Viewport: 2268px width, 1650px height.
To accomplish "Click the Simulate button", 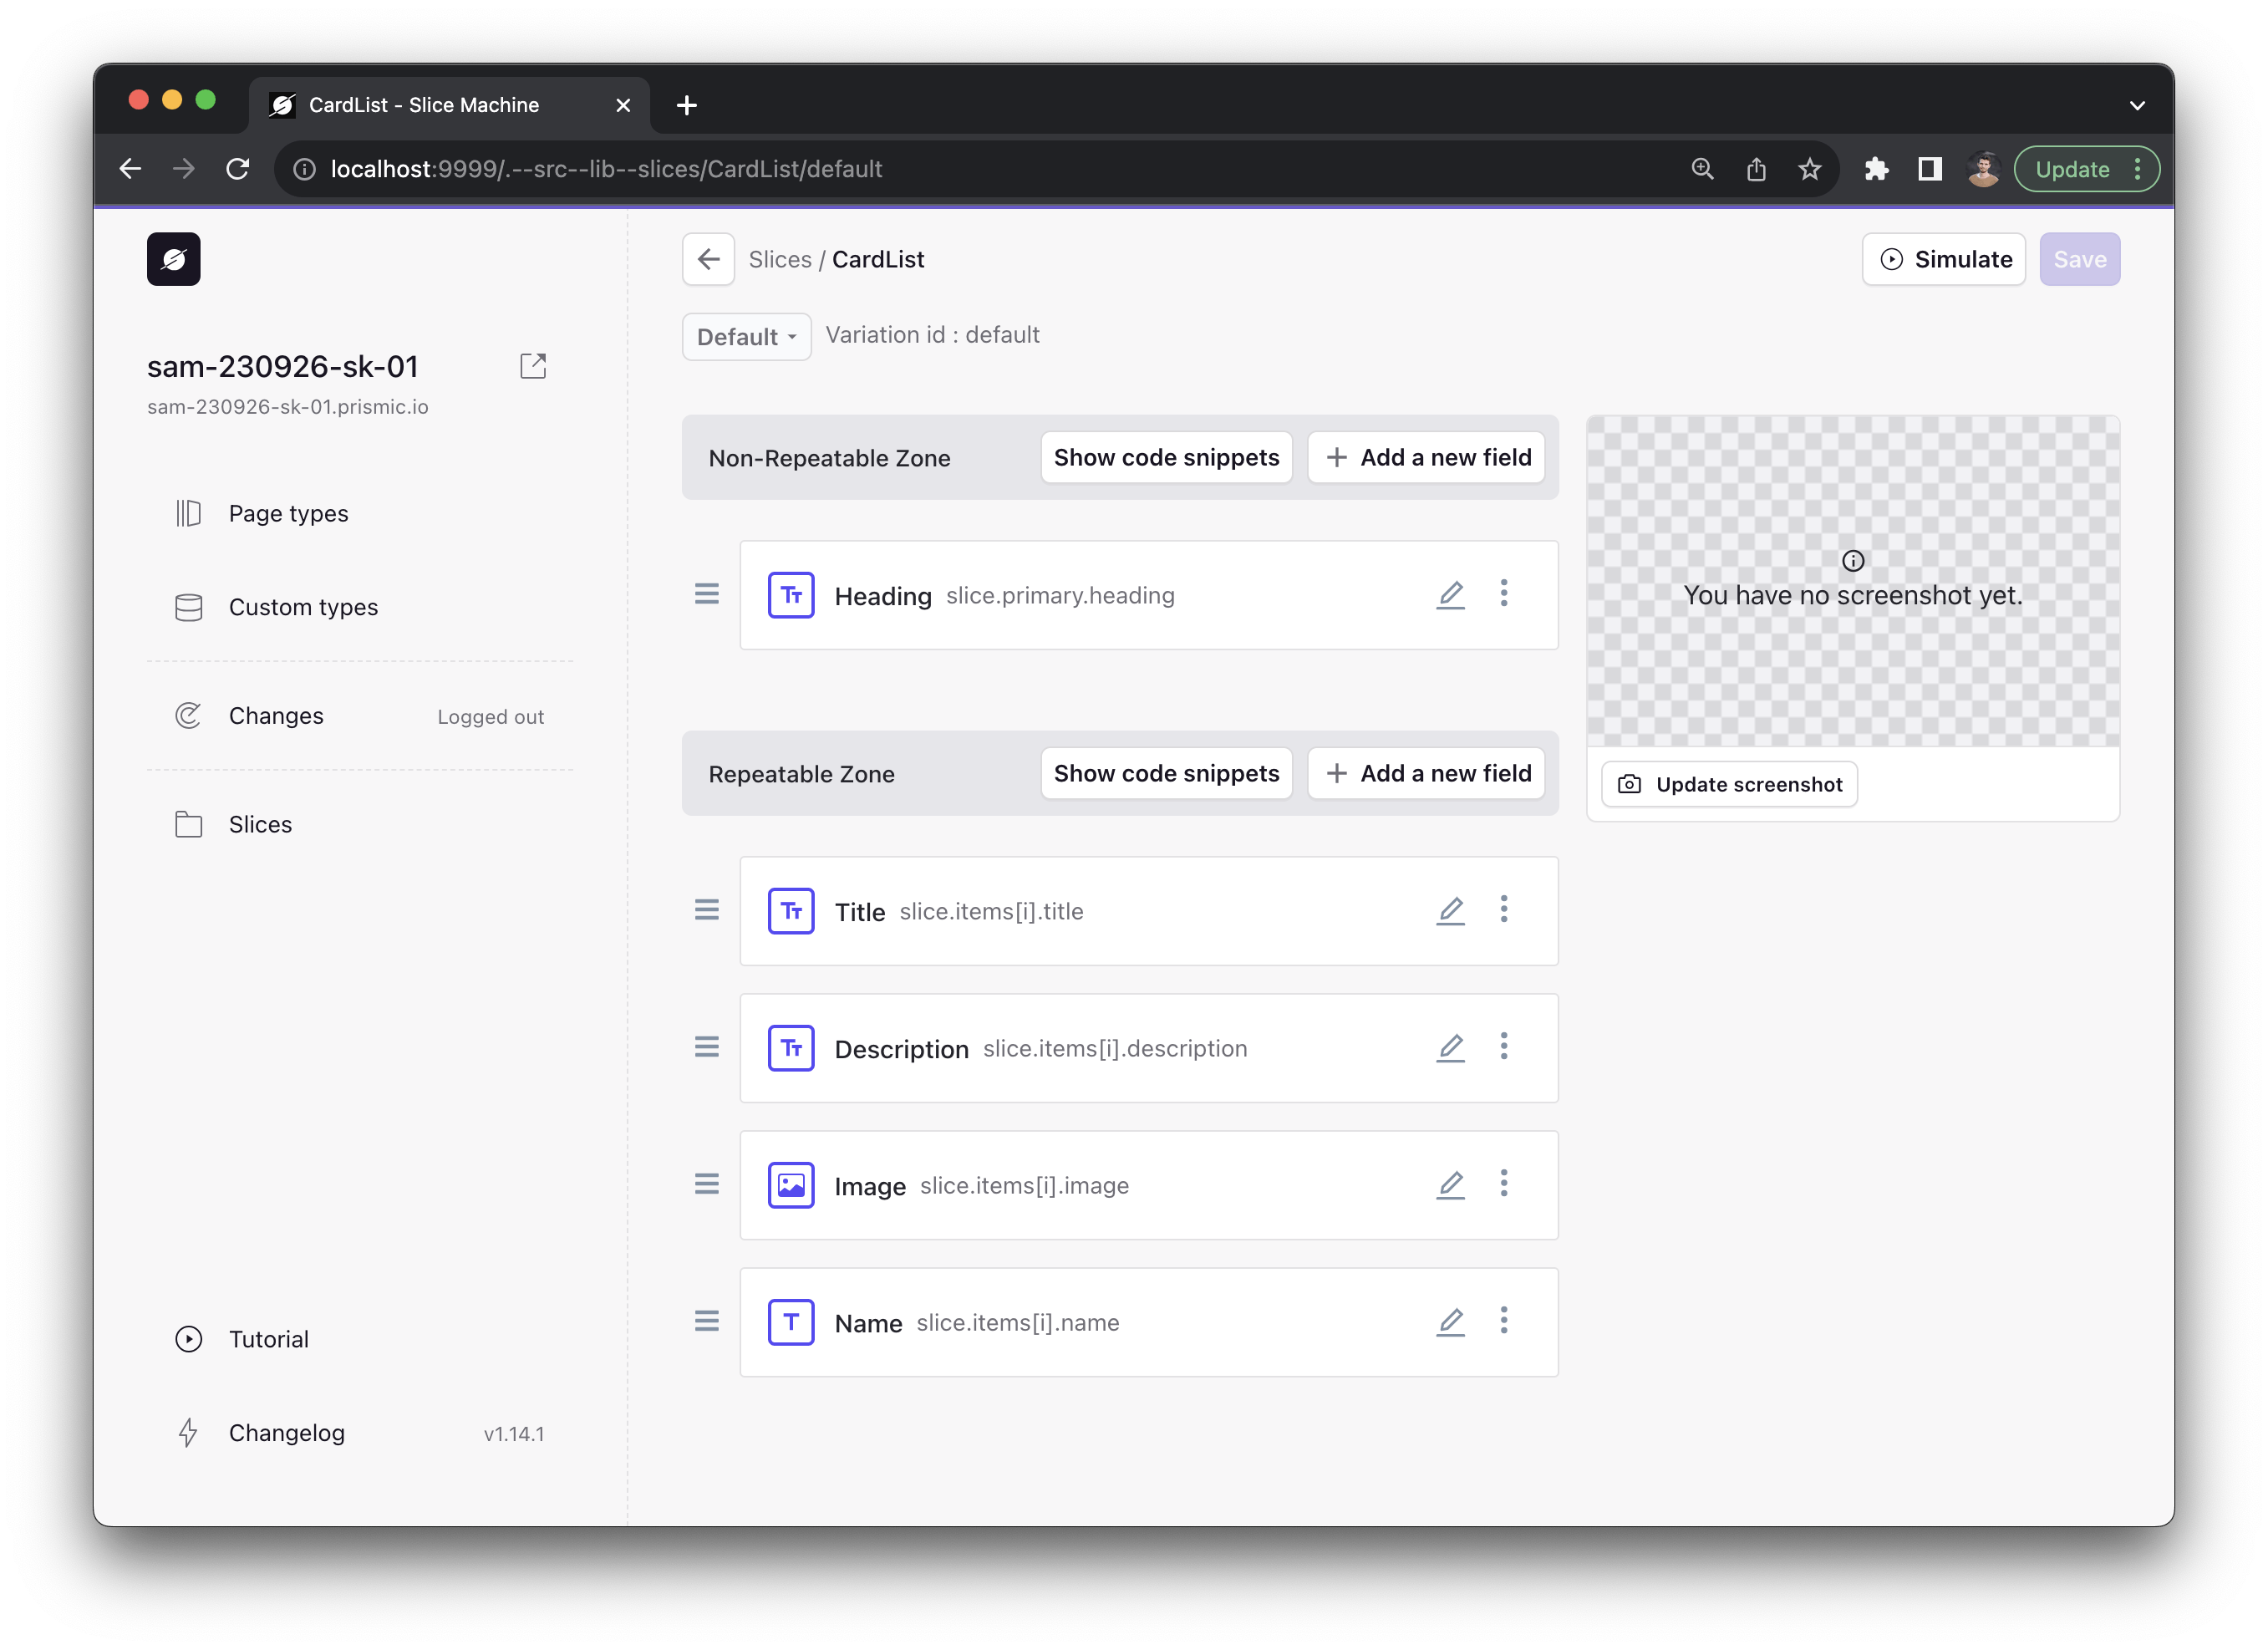I will click(1943, 259).
